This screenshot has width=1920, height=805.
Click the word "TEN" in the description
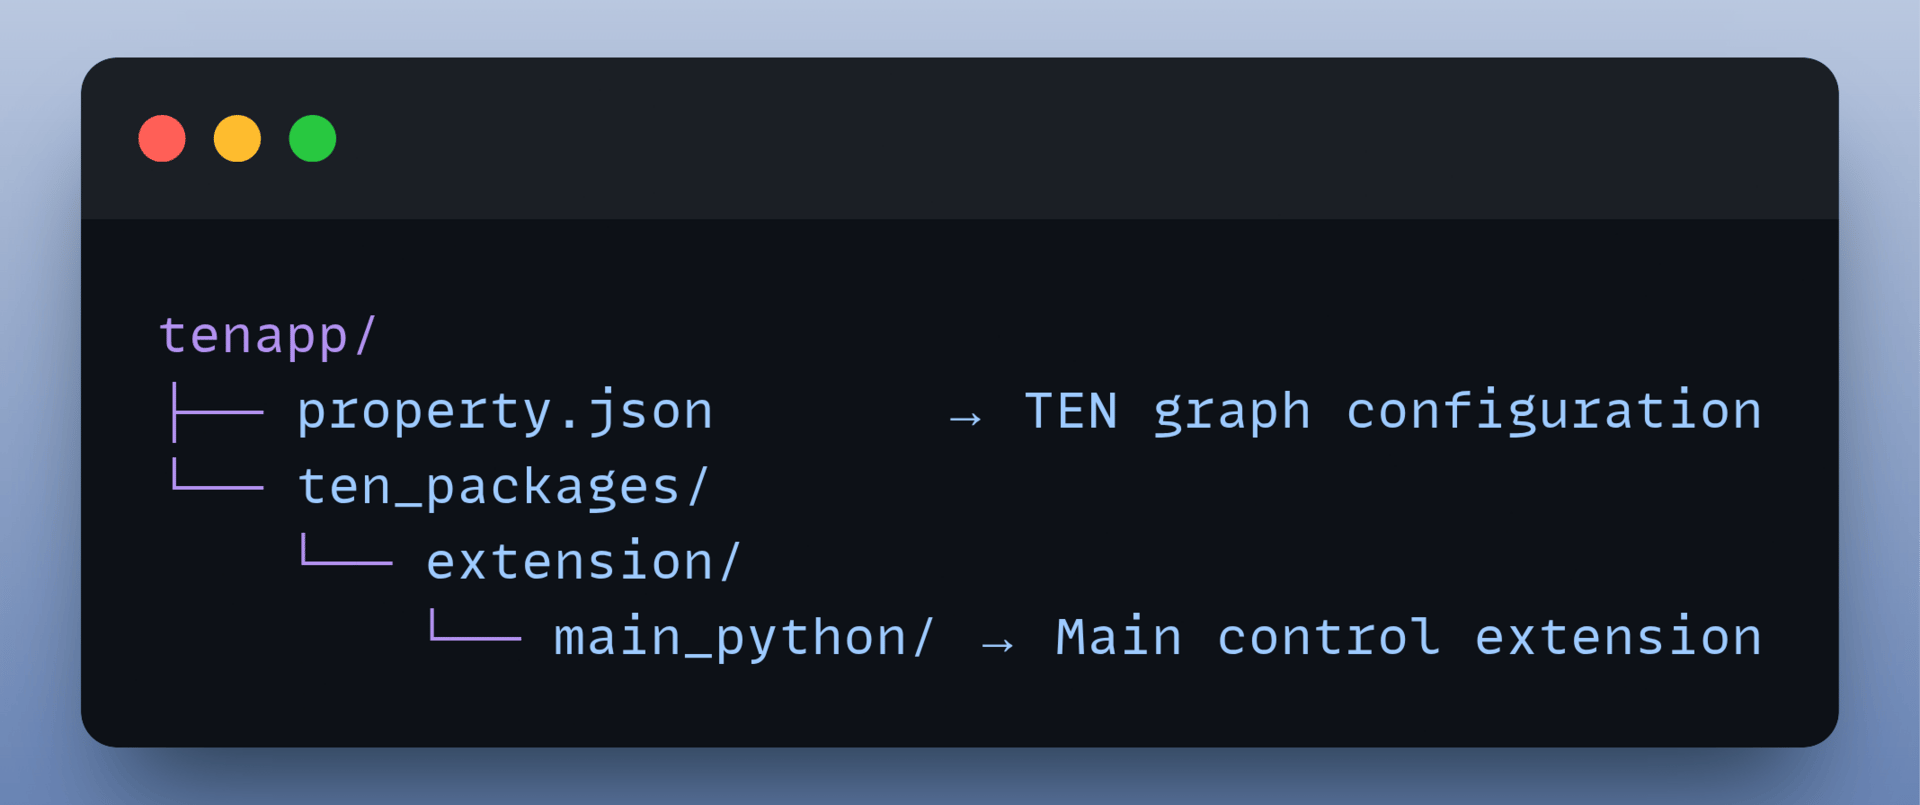coord(1071,411)
